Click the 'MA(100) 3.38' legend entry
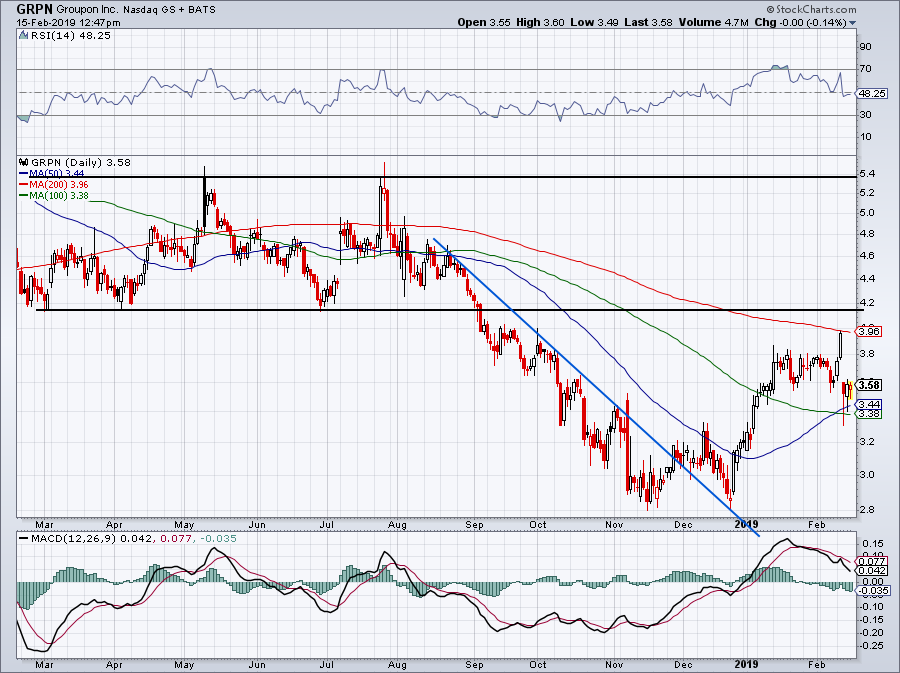This screenshot has width=900, height=673. (54, 195)
